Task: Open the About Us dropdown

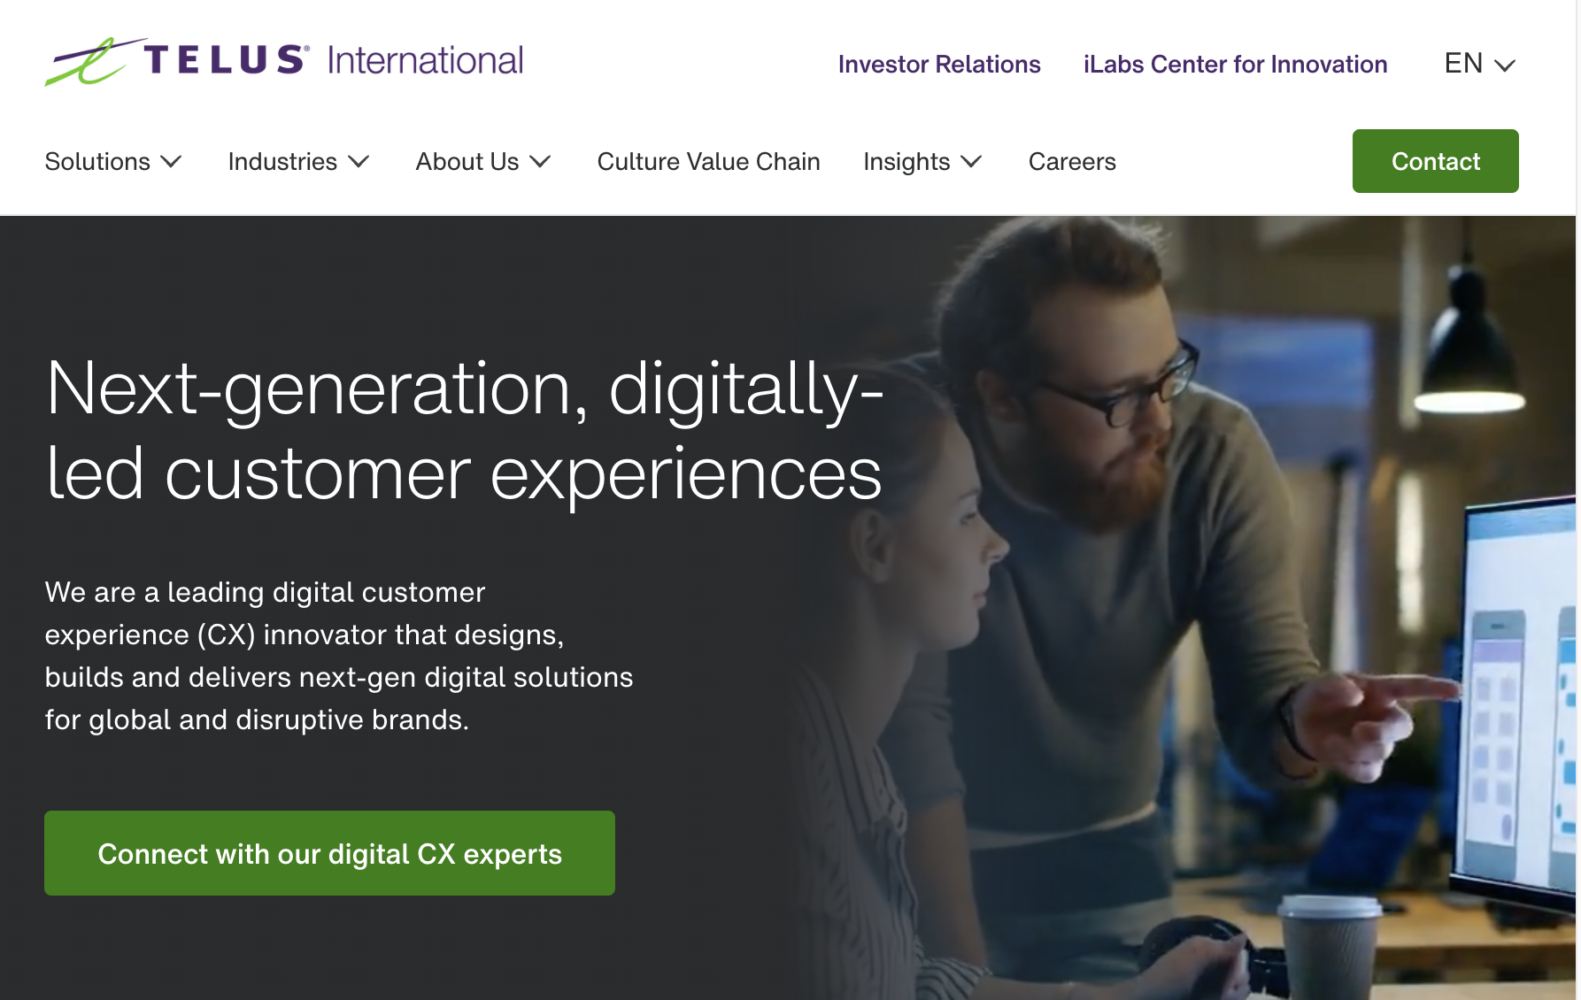Action: click(x=467, y=161)
